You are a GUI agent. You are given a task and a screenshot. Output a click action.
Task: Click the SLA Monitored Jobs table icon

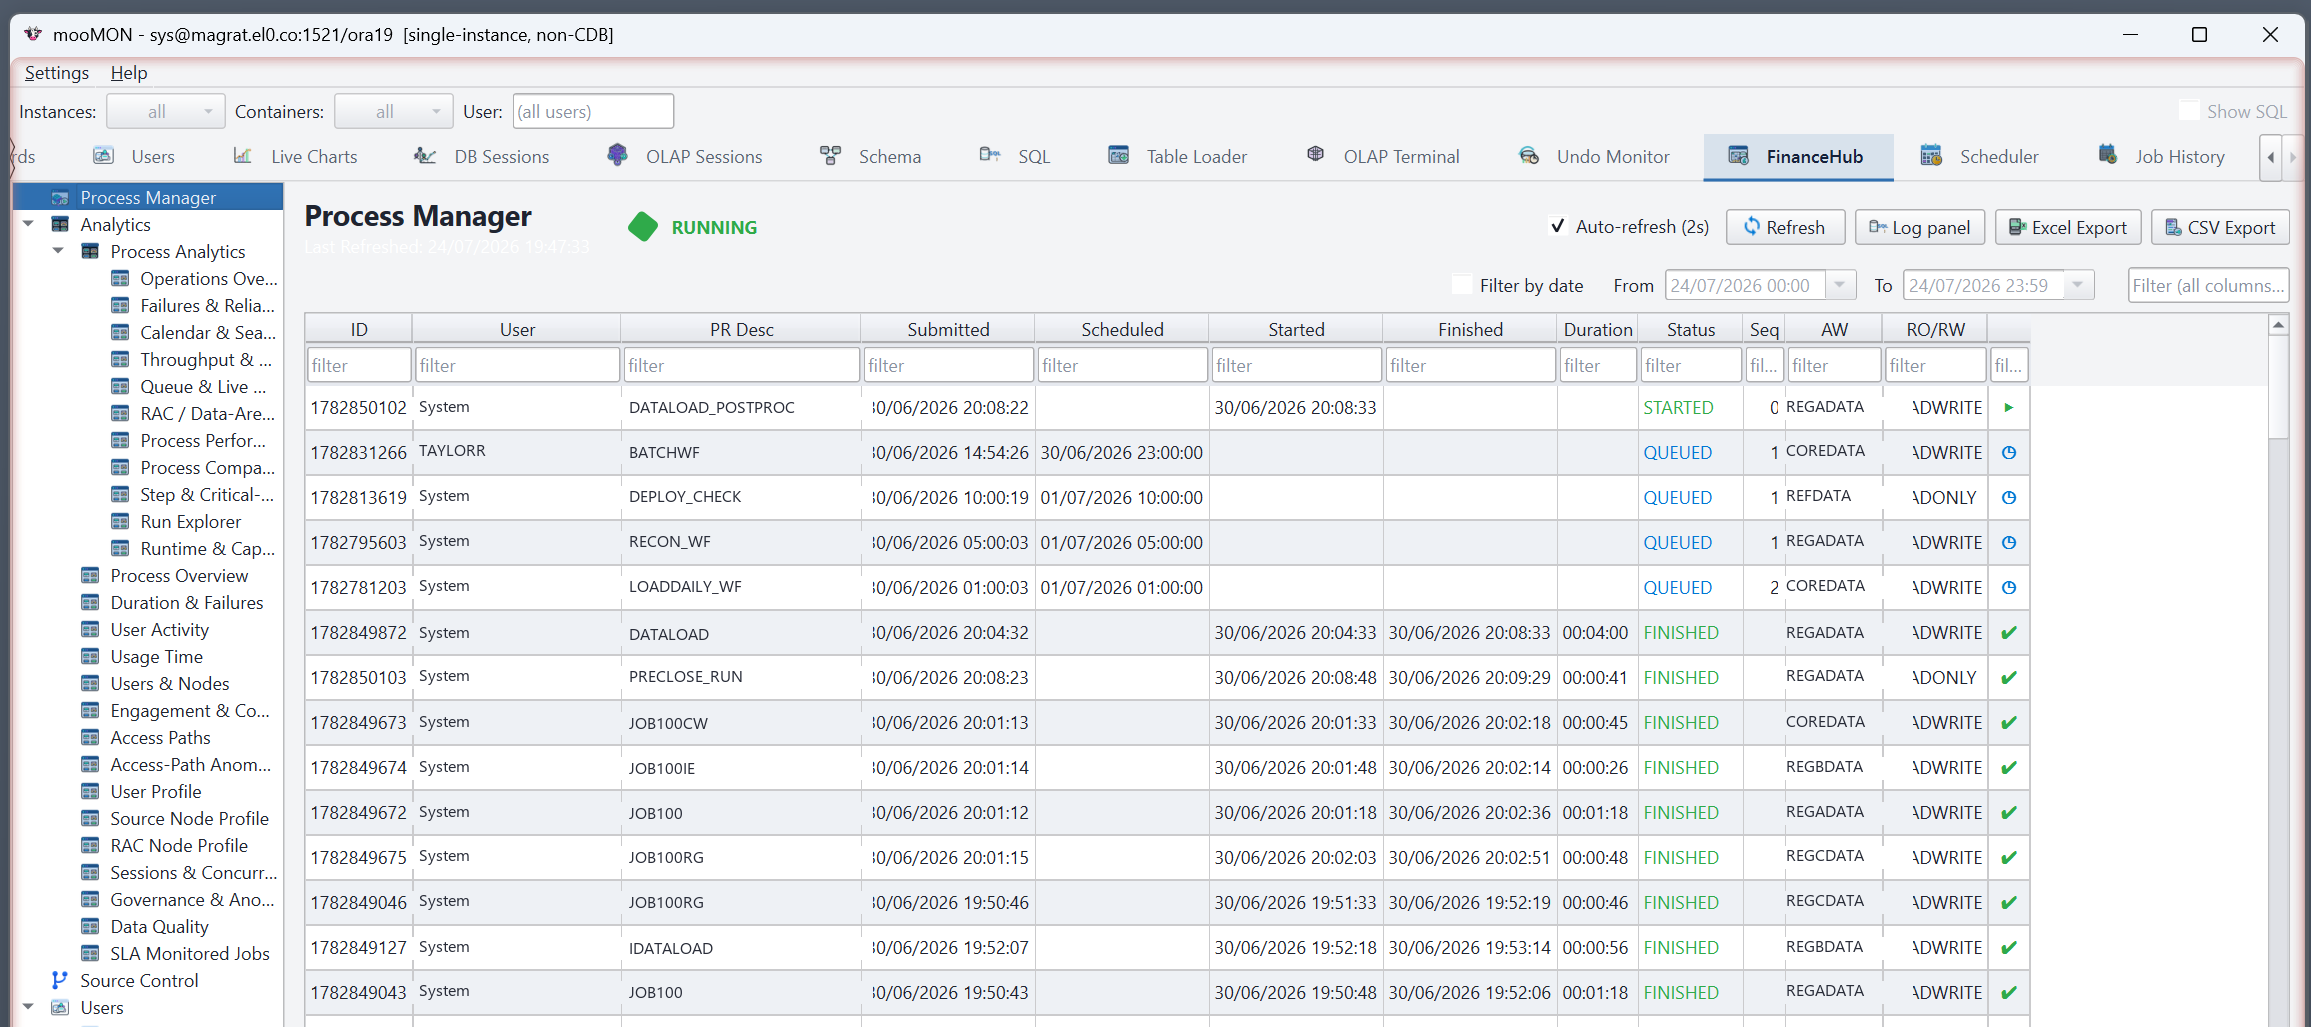tap(90, 953)
